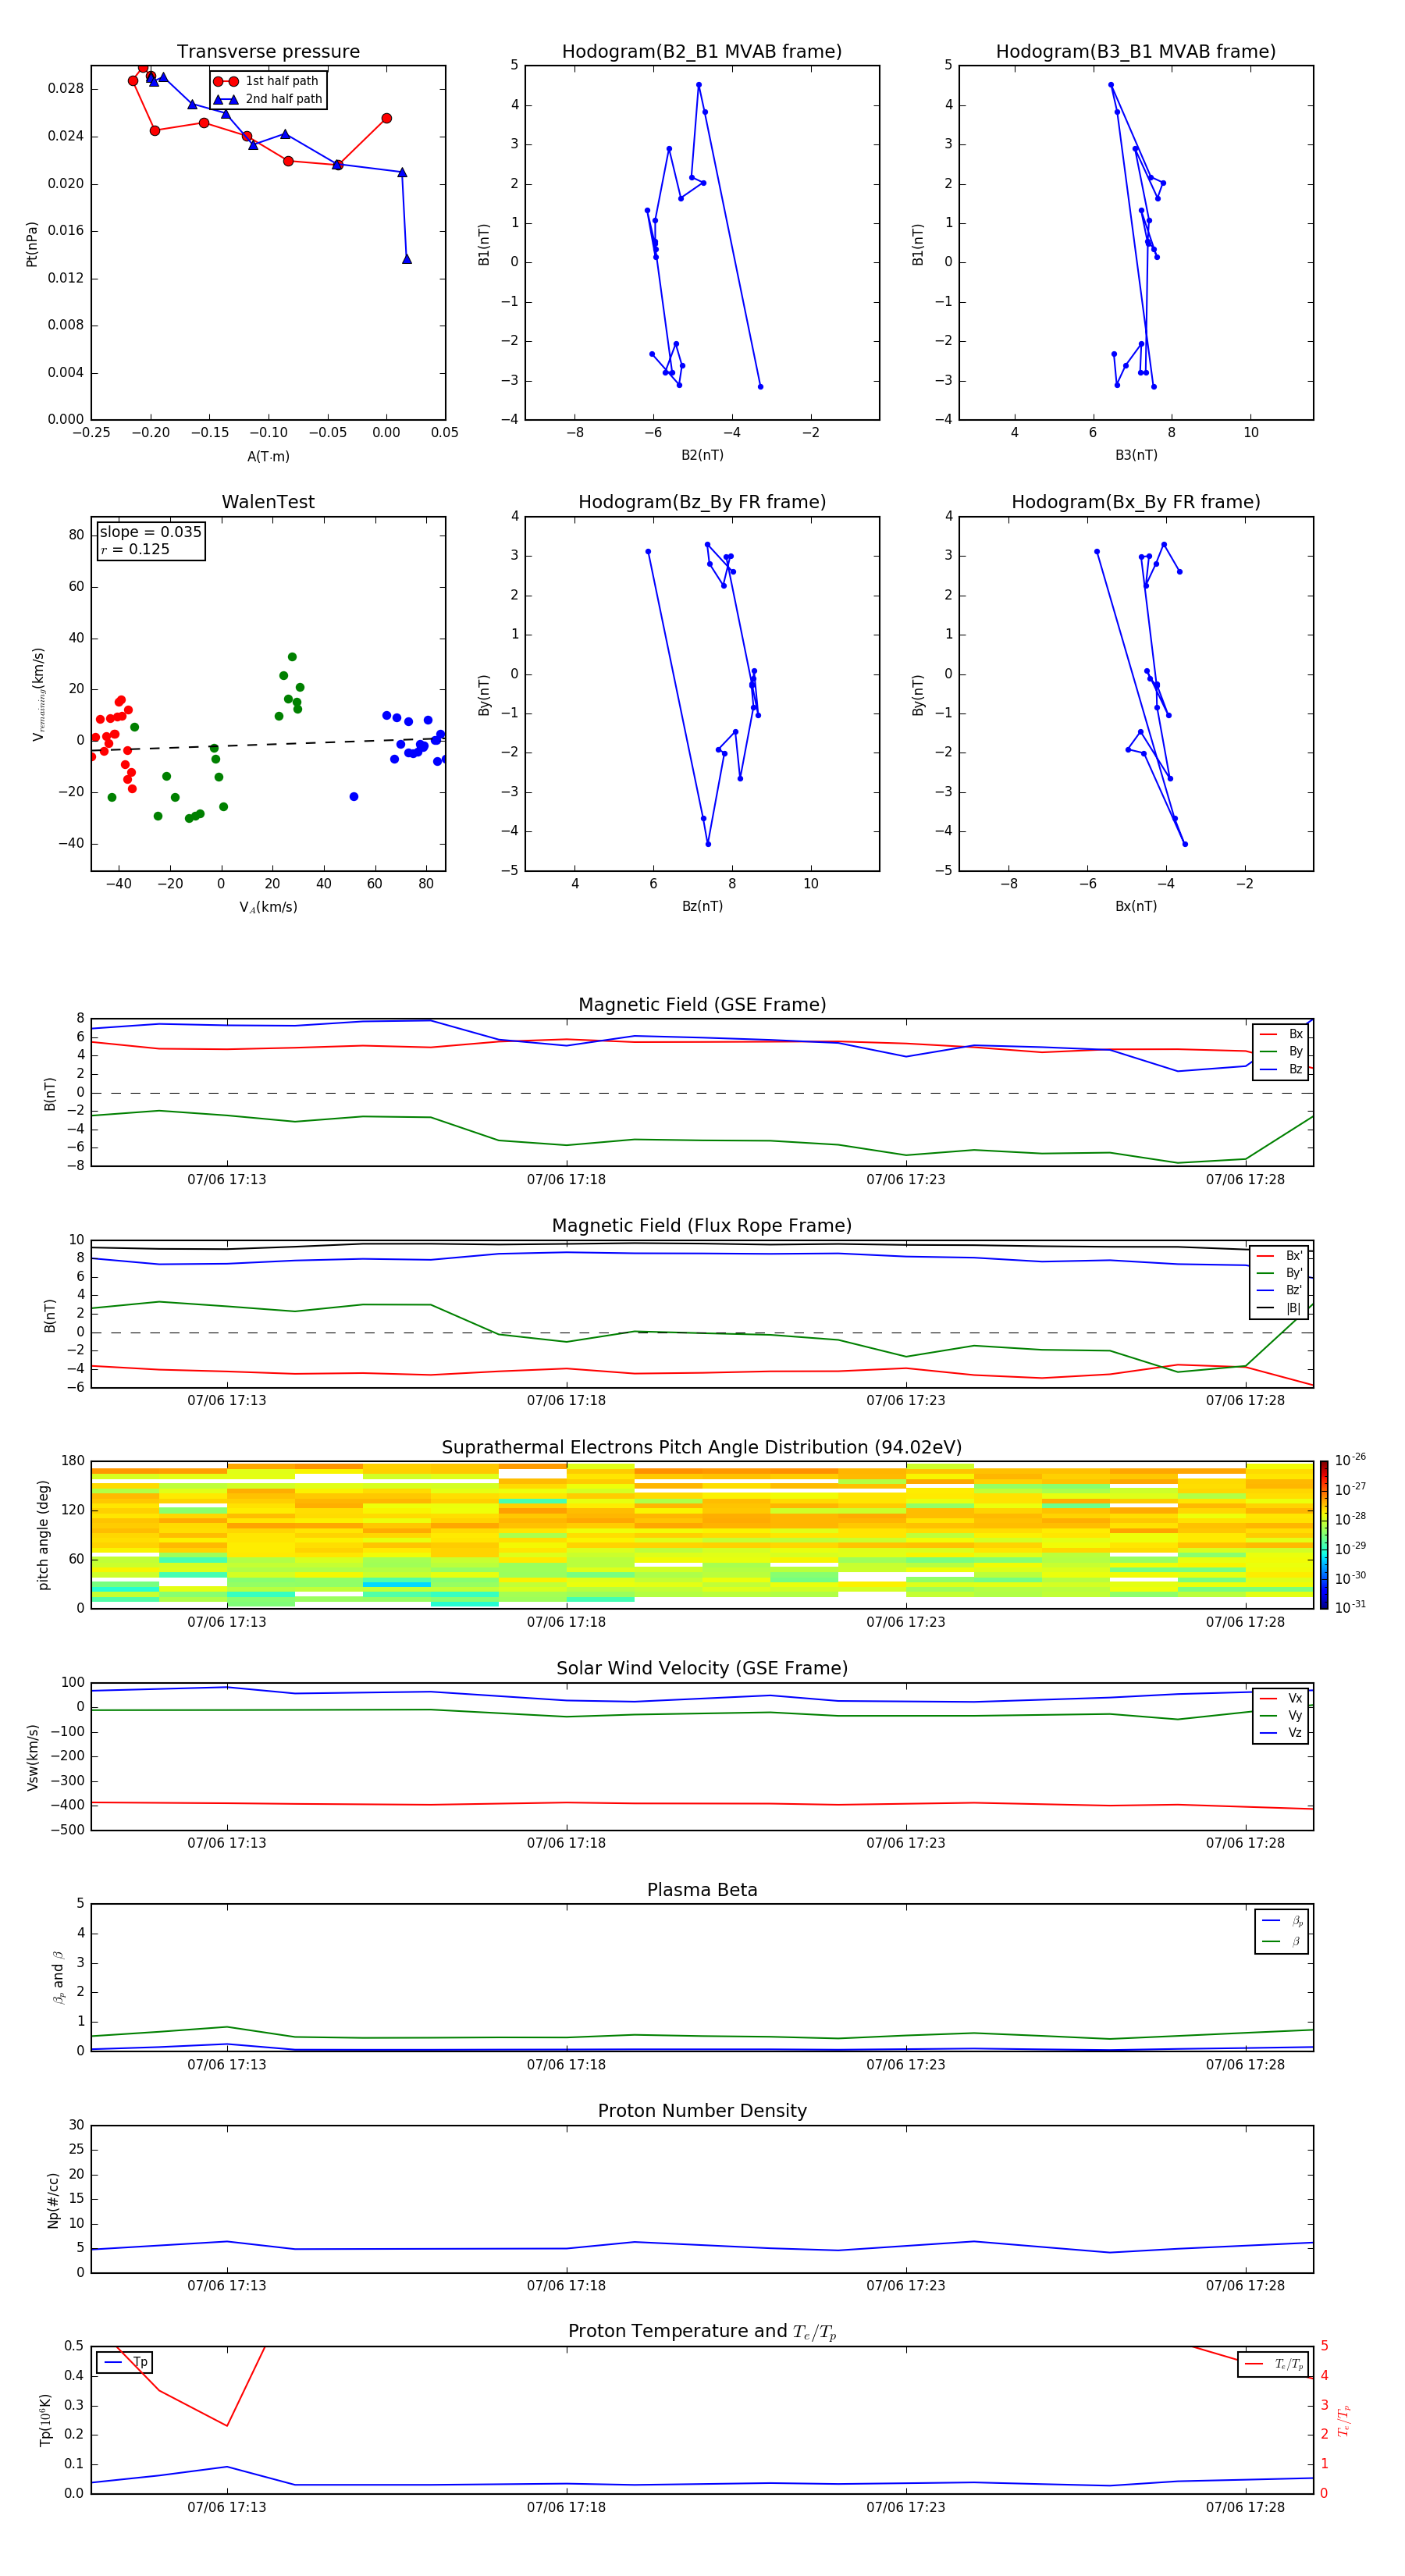This screenshot has height=2576, width=1405.
Task: Click the 'Tp' legend box
Action: [124, 2362]
